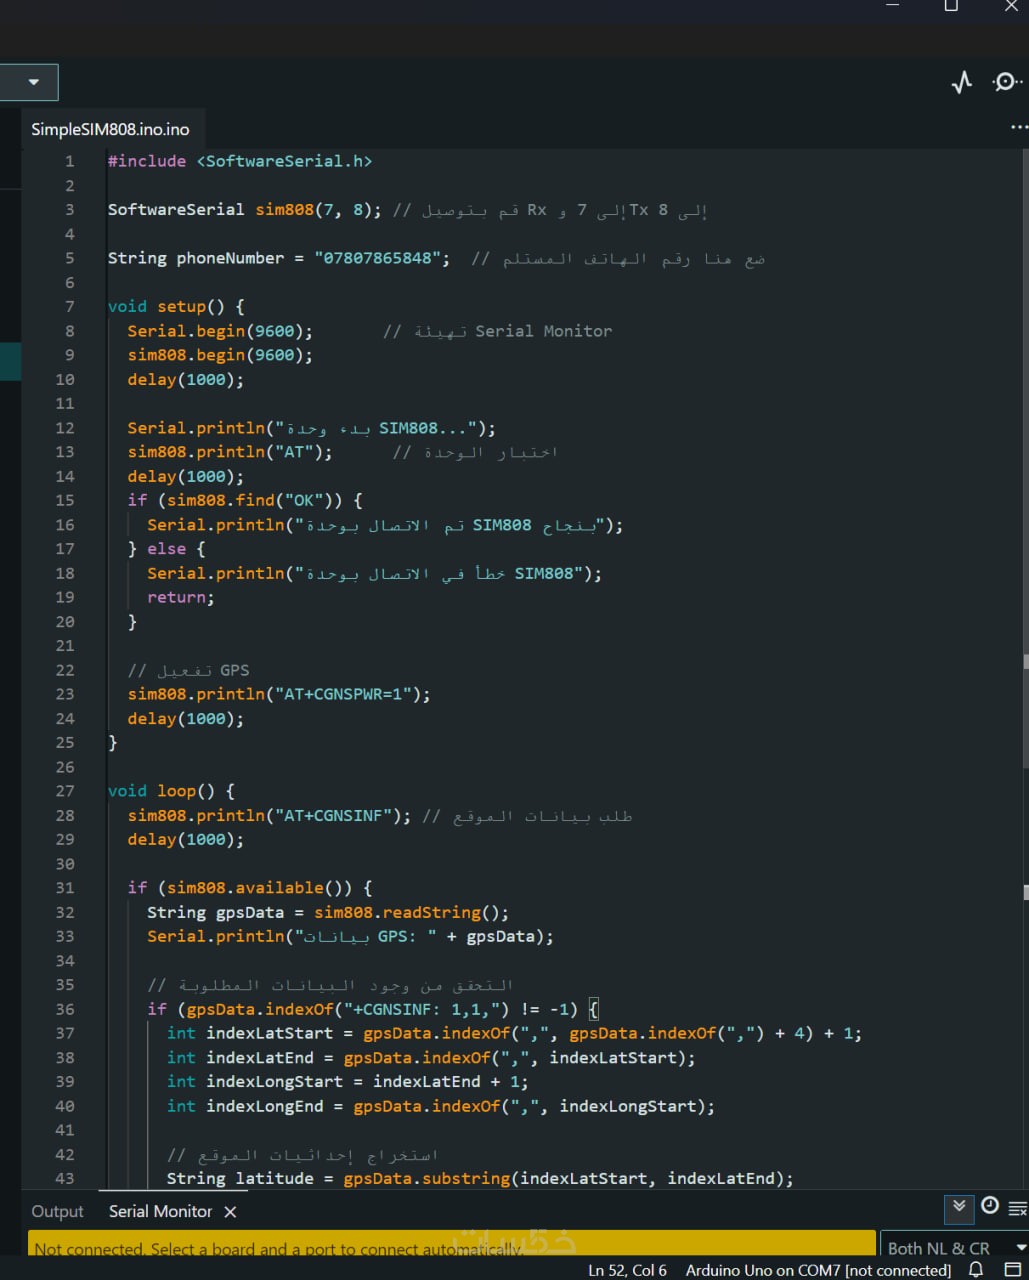
Task: Click the int indexLongEnd declaration
Action: (441, 1106)
